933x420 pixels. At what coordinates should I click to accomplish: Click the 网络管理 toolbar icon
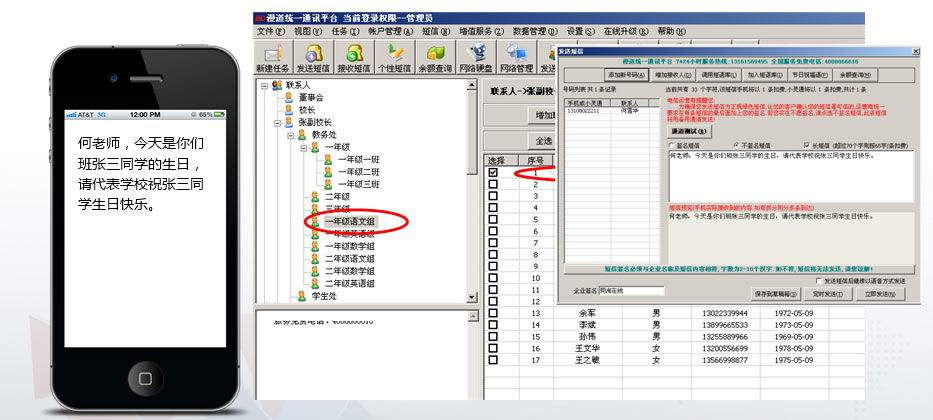click(x=516, y=57)
